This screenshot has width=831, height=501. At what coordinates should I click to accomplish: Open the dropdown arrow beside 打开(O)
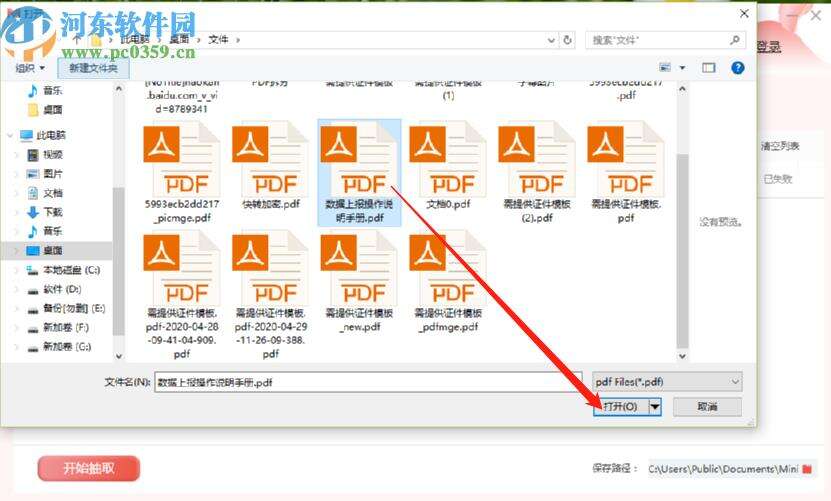(x=655, y=407)
